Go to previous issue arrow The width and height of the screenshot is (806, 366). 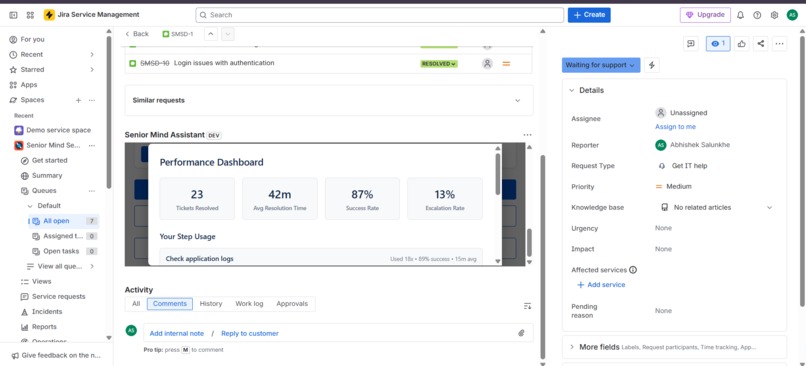(211, 34)
